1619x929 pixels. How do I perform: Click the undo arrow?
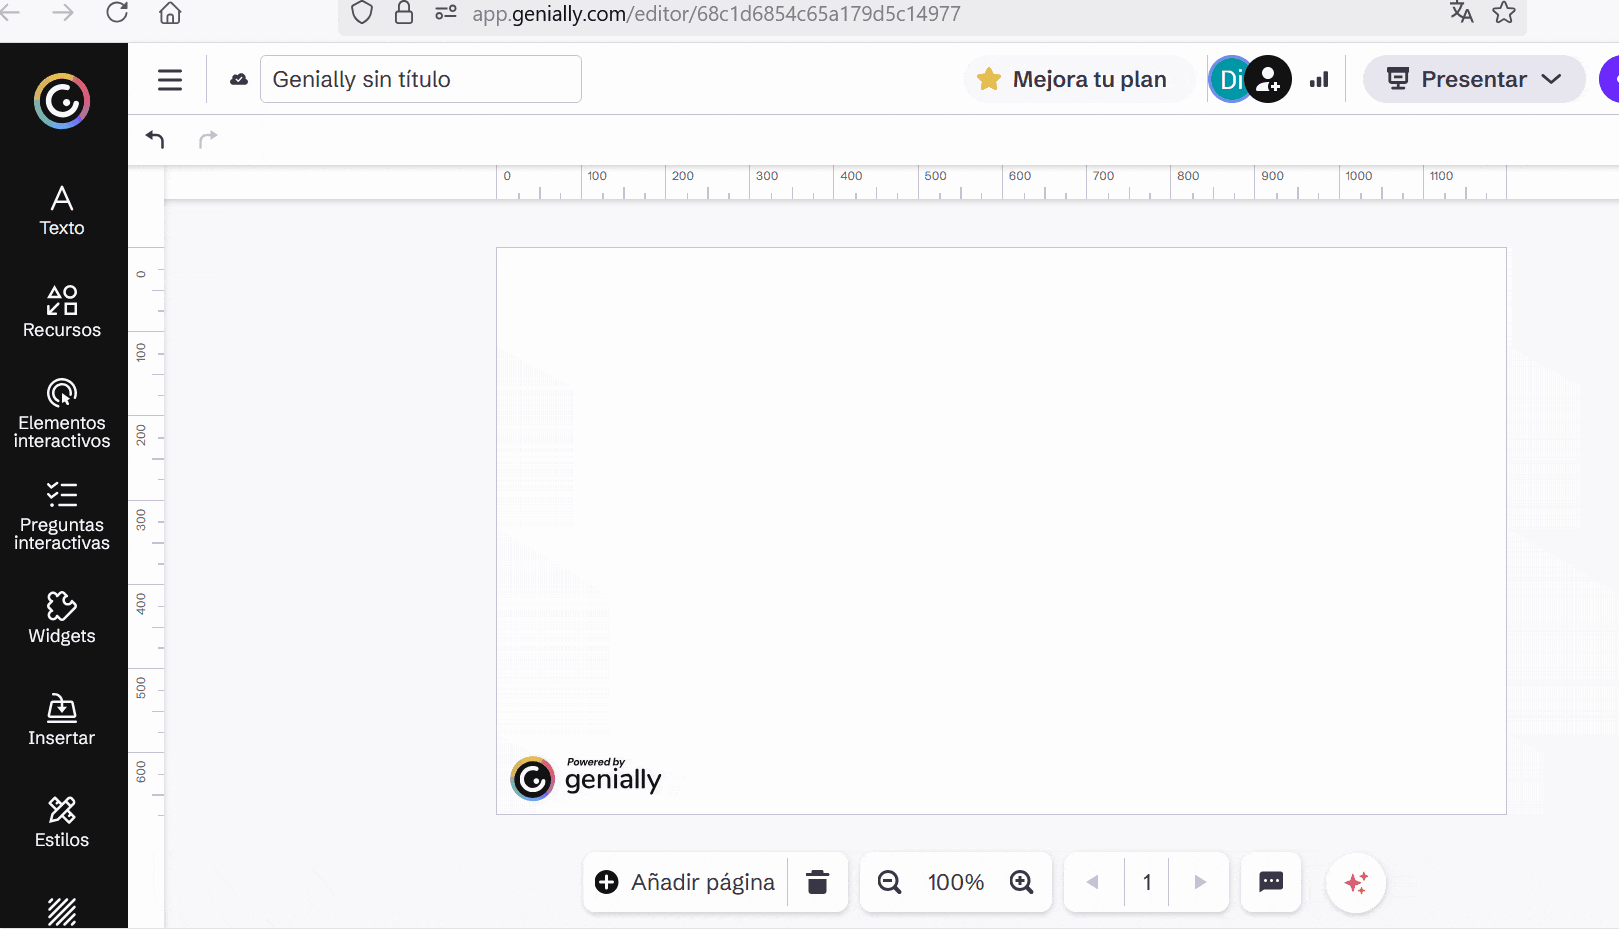[155, 139]
